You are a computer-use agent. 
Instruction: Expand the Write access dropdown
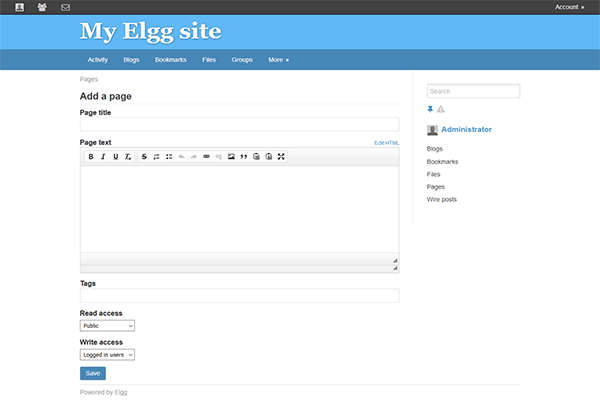pyautogui.click(x=107, y=354)
